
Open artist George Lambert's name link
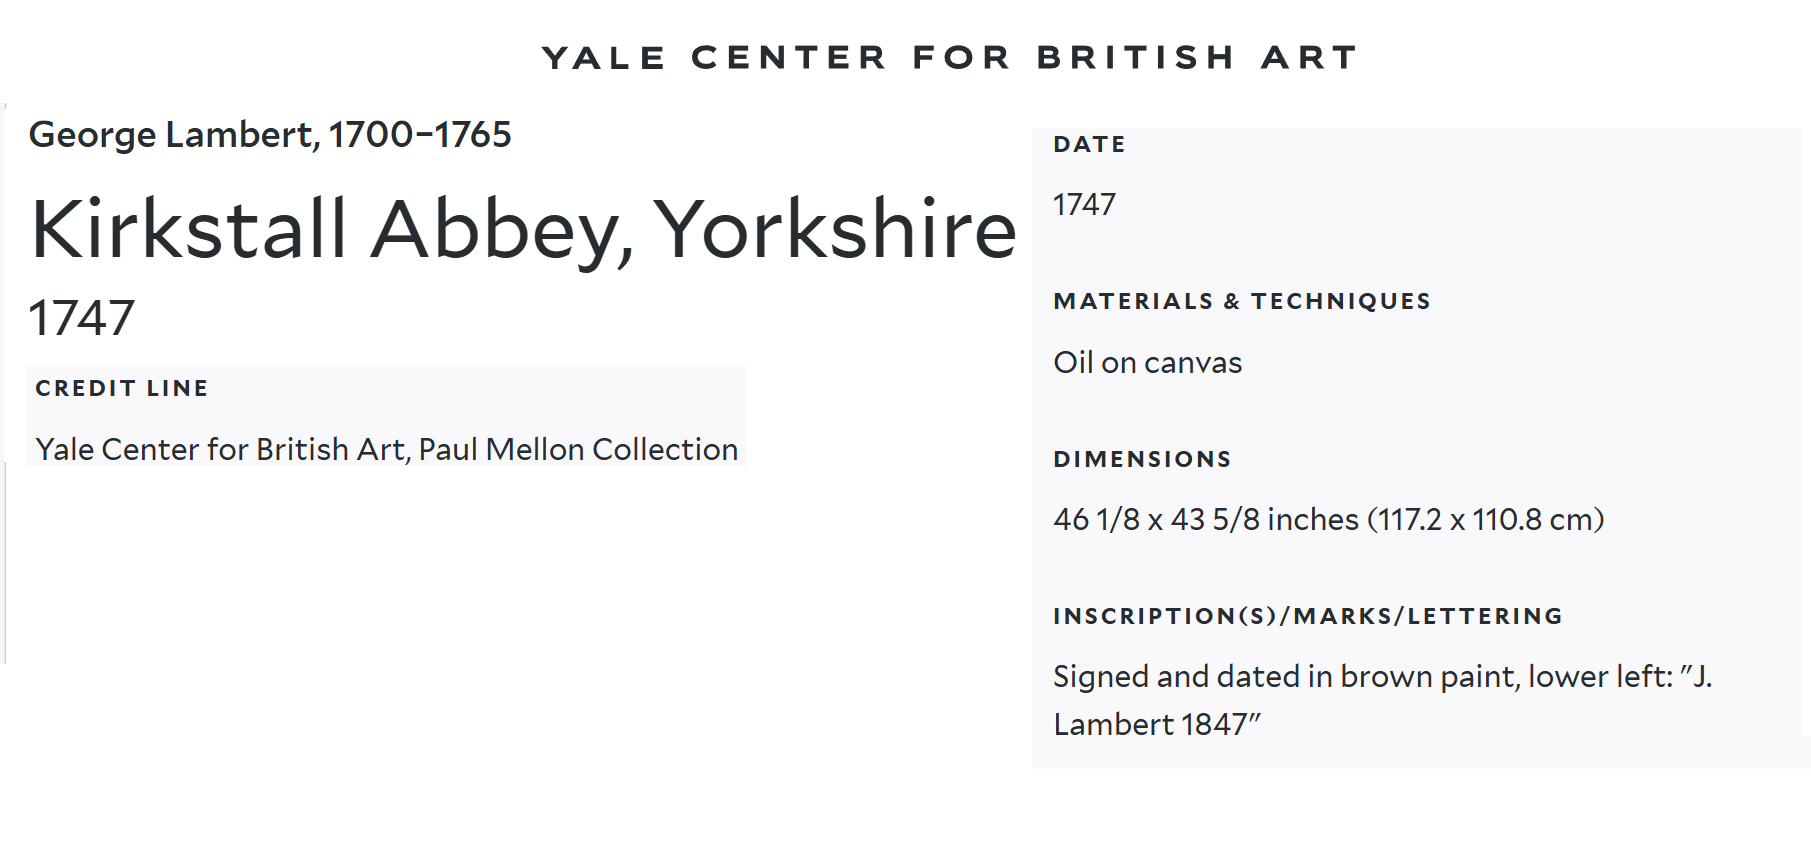point(173,135)
